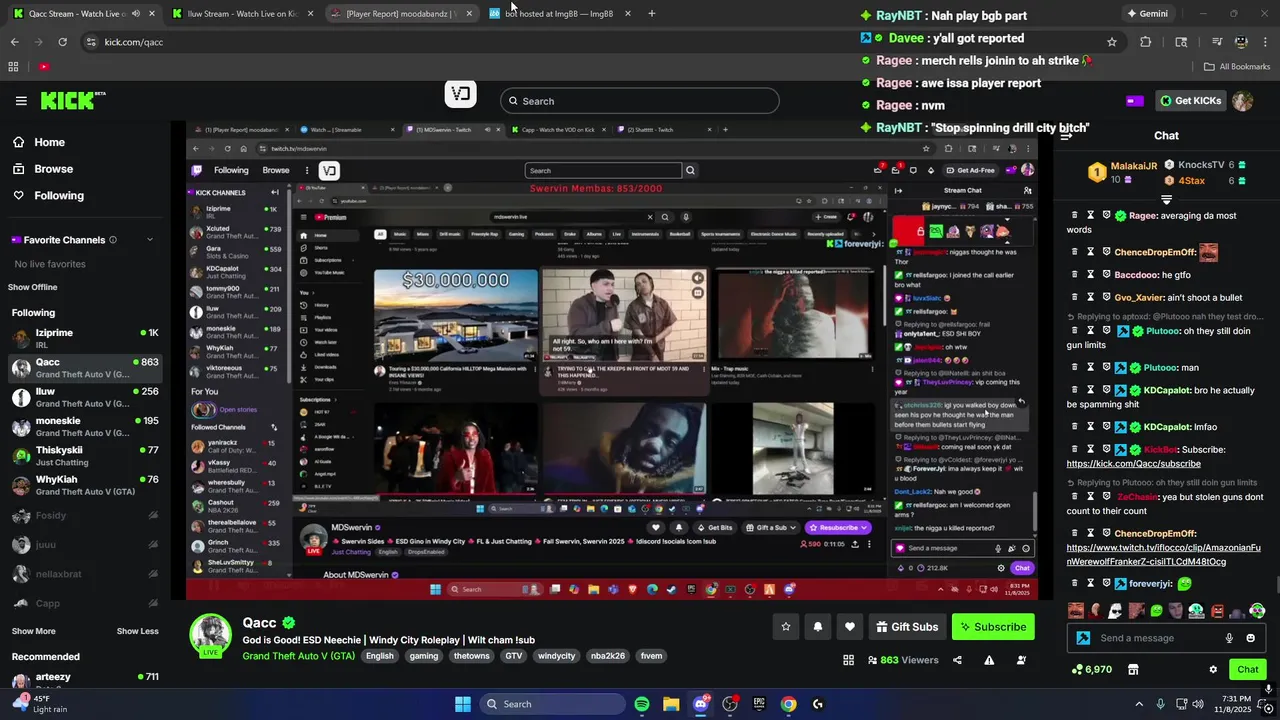Click the chat identity hammer badge icon
Viewport: 1280px width, 720px height.
[1083, 638]
